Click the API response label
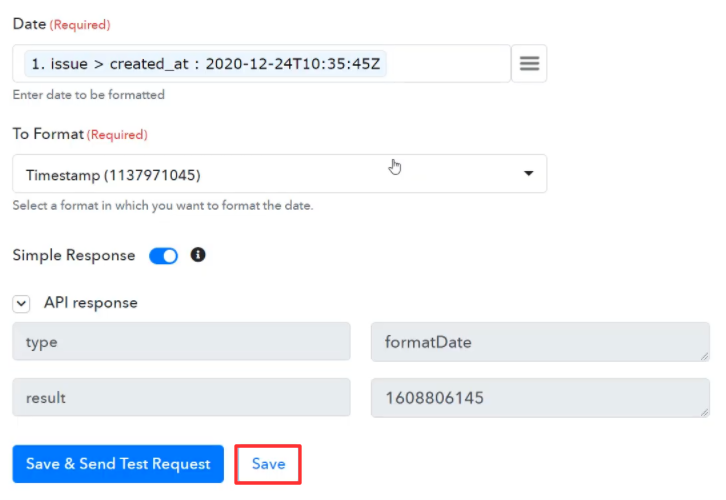Viewport: 726px width, 500px height. click(x=91, y=303)
